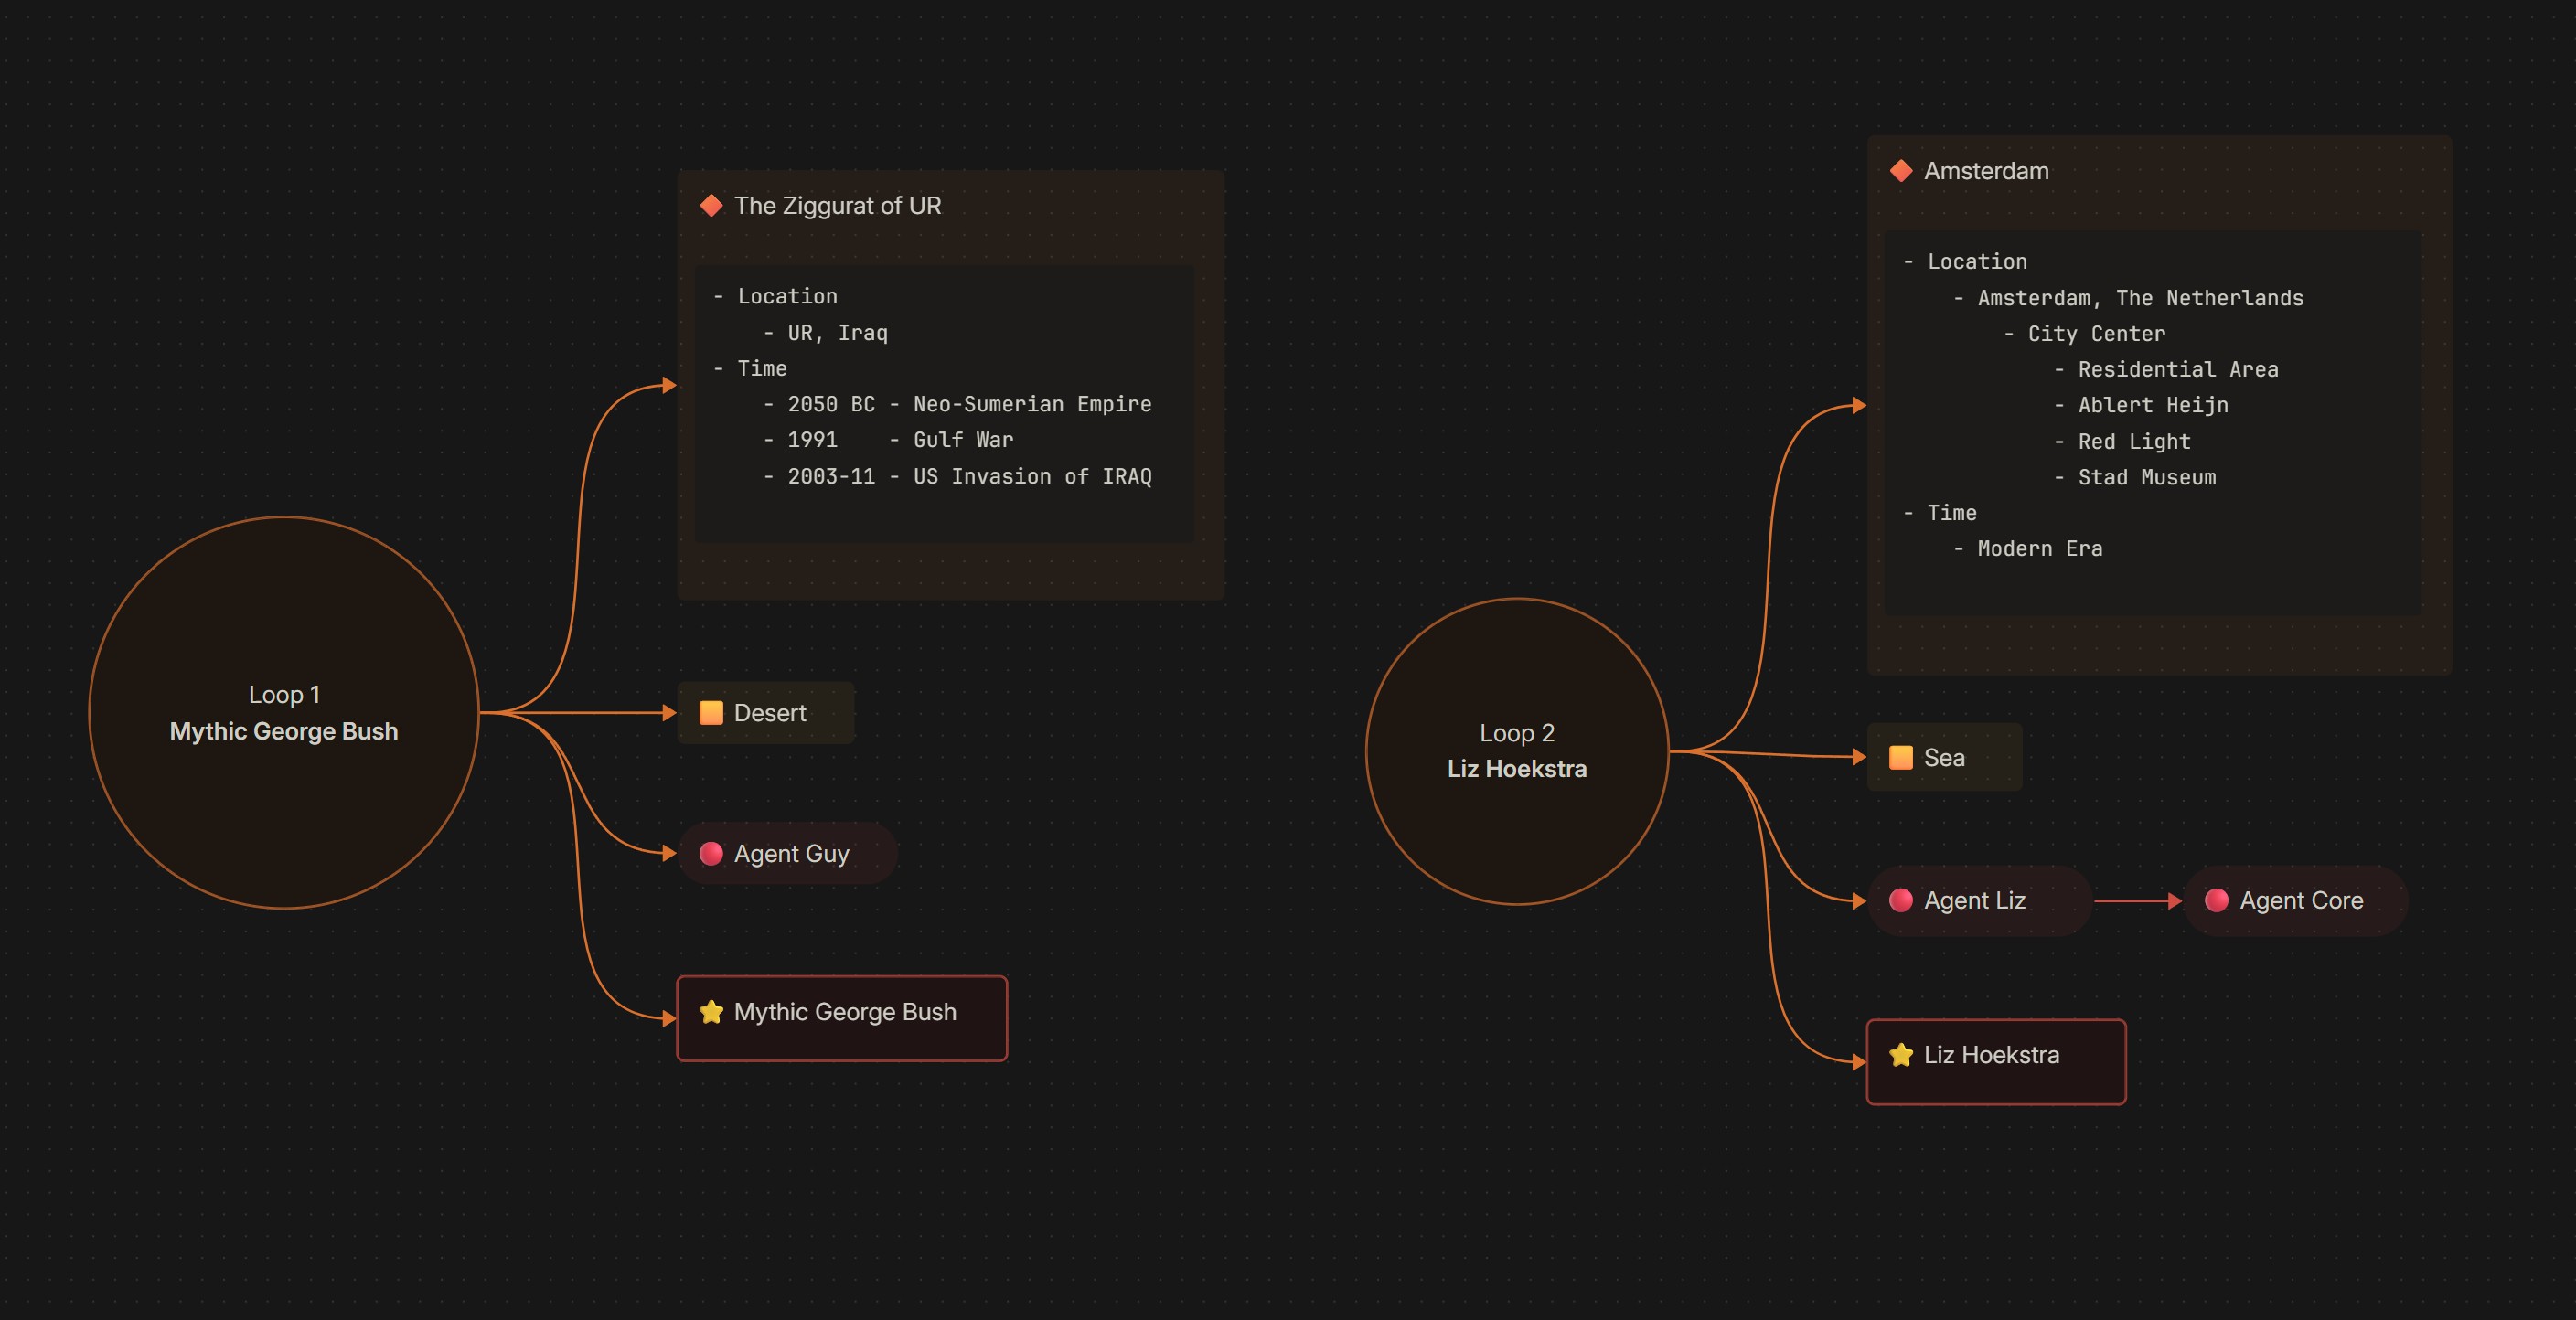Click the Desert node label
The height and width of the screenshot is (1320, 2576).
pyautogui.click(x=769, y=713)
